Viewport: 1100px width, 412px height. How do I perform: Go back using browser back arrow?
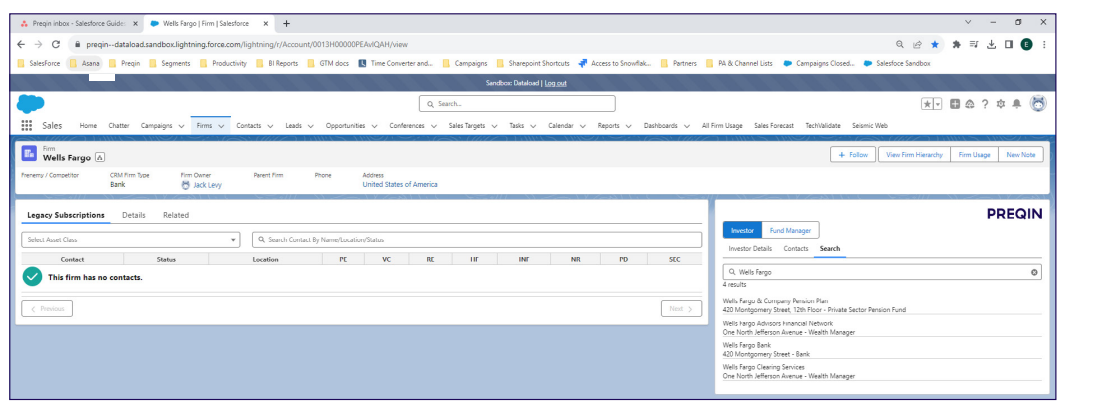(x=21, y=44)
